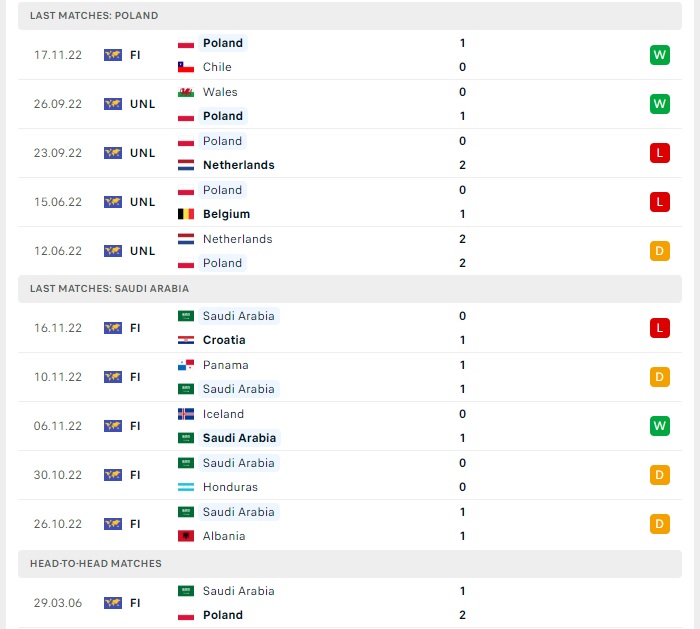Click the orange D badge for Netherlands vs Poland
The height and width of the screenshot is (629, 700).
click(x=659, y=251)
